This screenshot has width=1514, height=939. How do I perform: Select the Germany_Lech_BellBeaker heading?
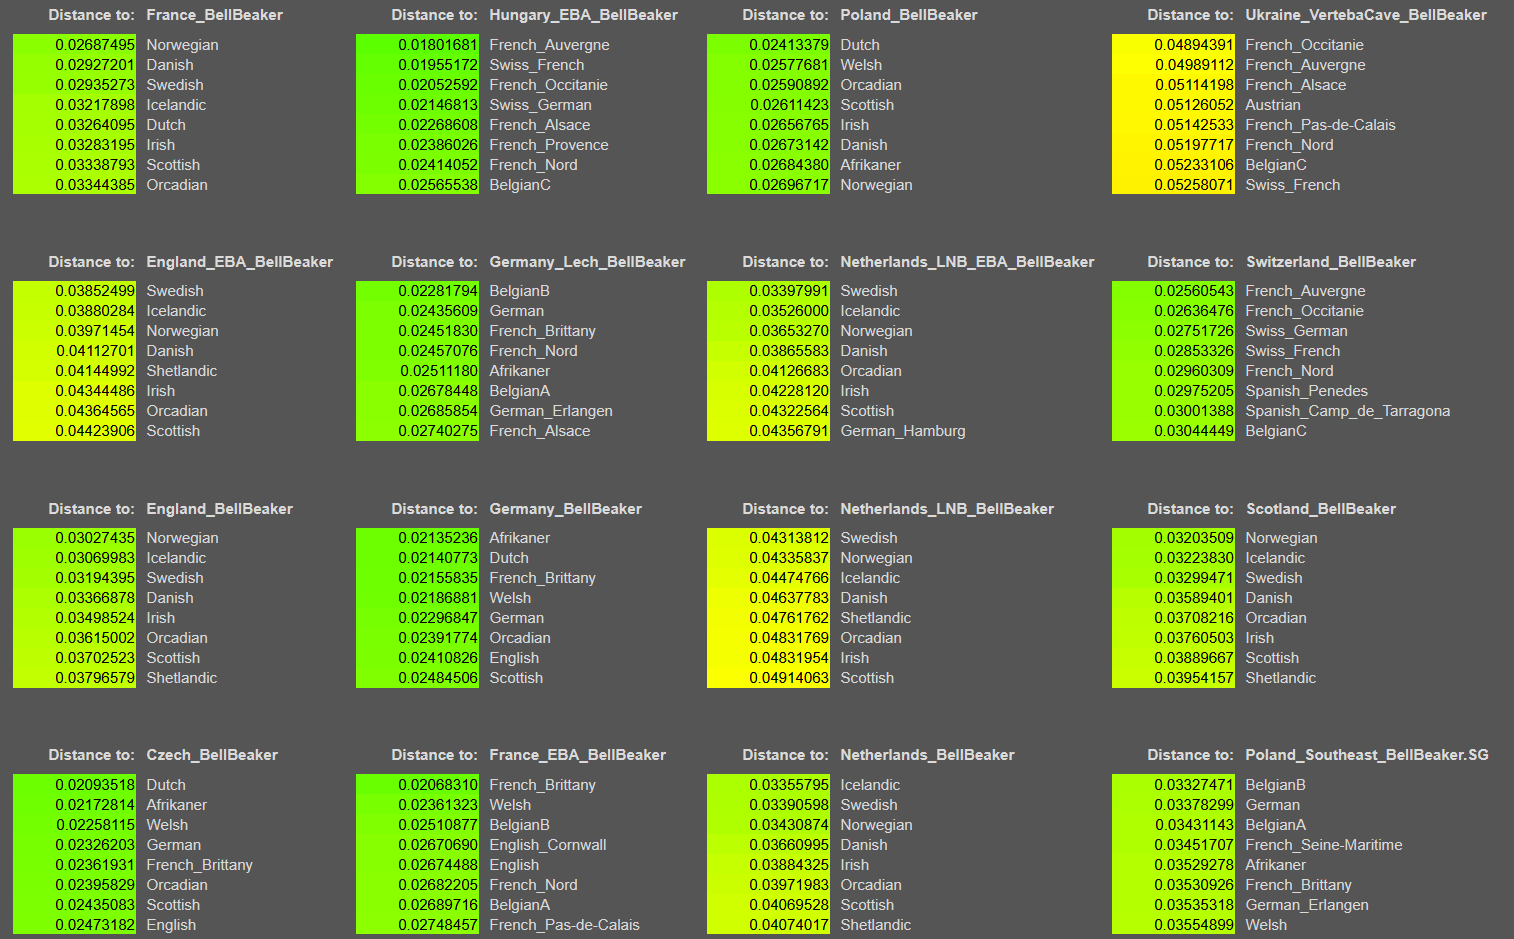(x=587, y=262)
